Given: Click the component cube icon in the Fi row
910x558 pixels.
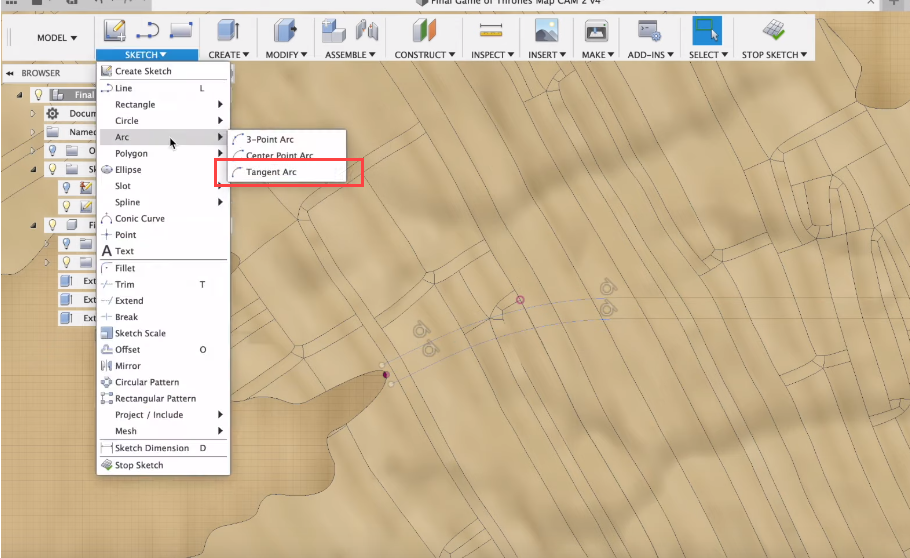Looking at the screenshot, I should [72, 225].
